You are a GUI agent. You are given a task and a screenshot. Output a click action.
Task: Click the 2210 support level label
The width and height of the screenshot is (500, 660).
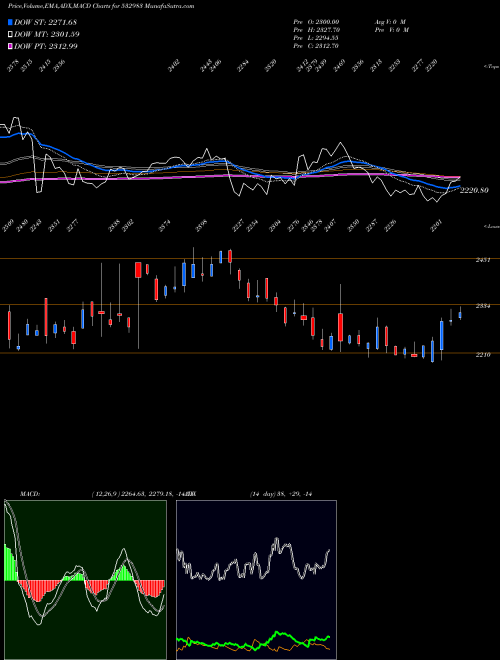click(483, 355)
